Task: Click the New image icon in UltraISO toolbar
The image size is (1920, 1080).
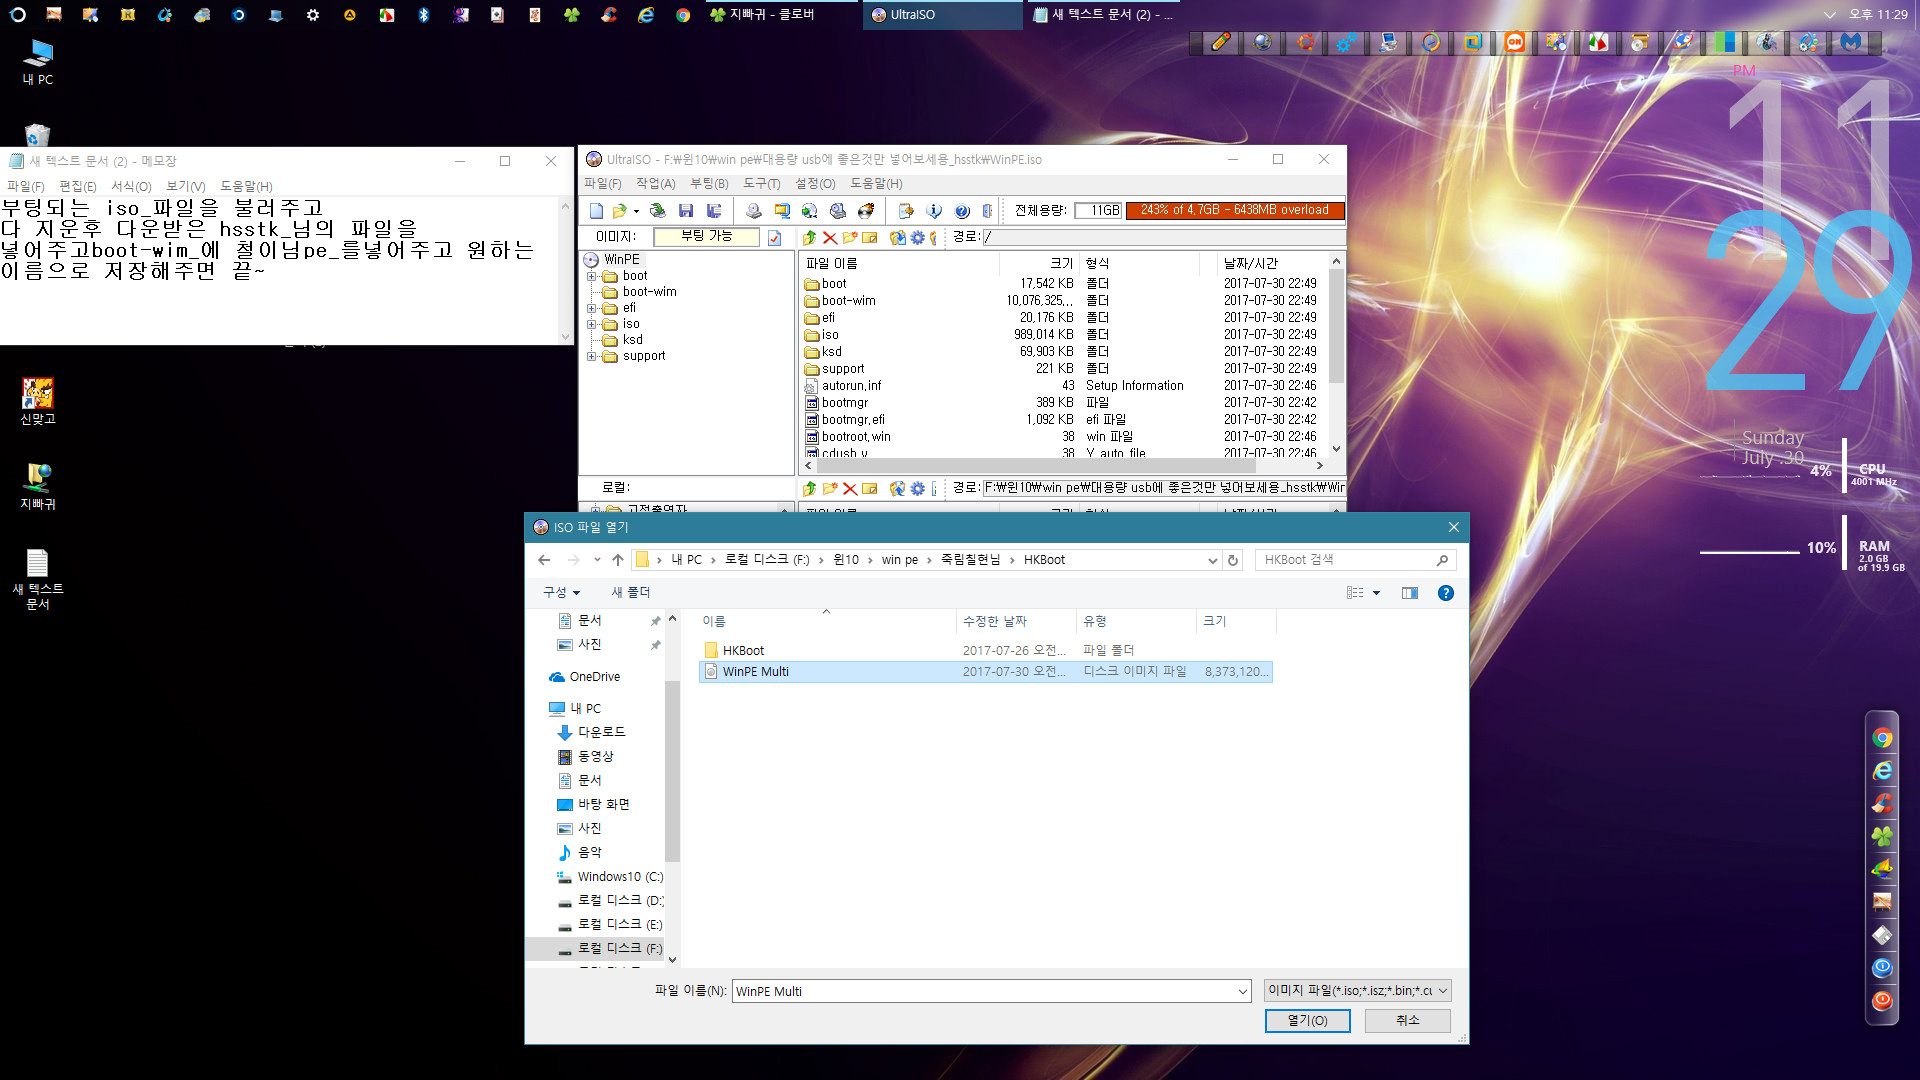Action: 596,211
